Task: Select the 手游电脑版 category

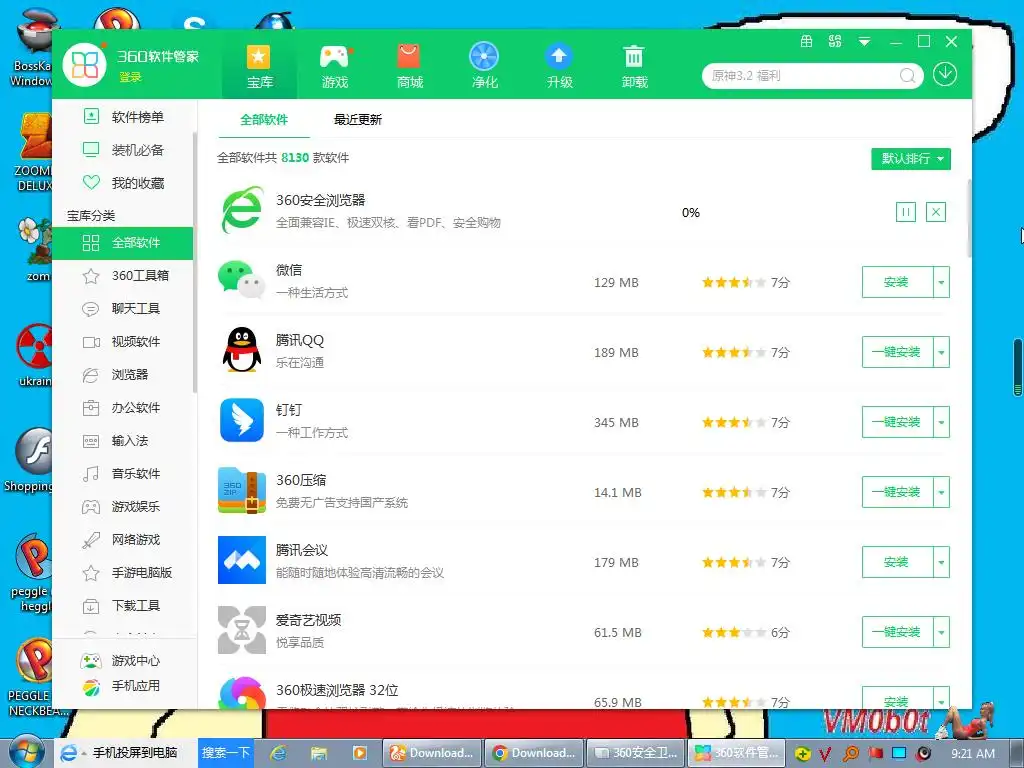Action: coord(123,573)
